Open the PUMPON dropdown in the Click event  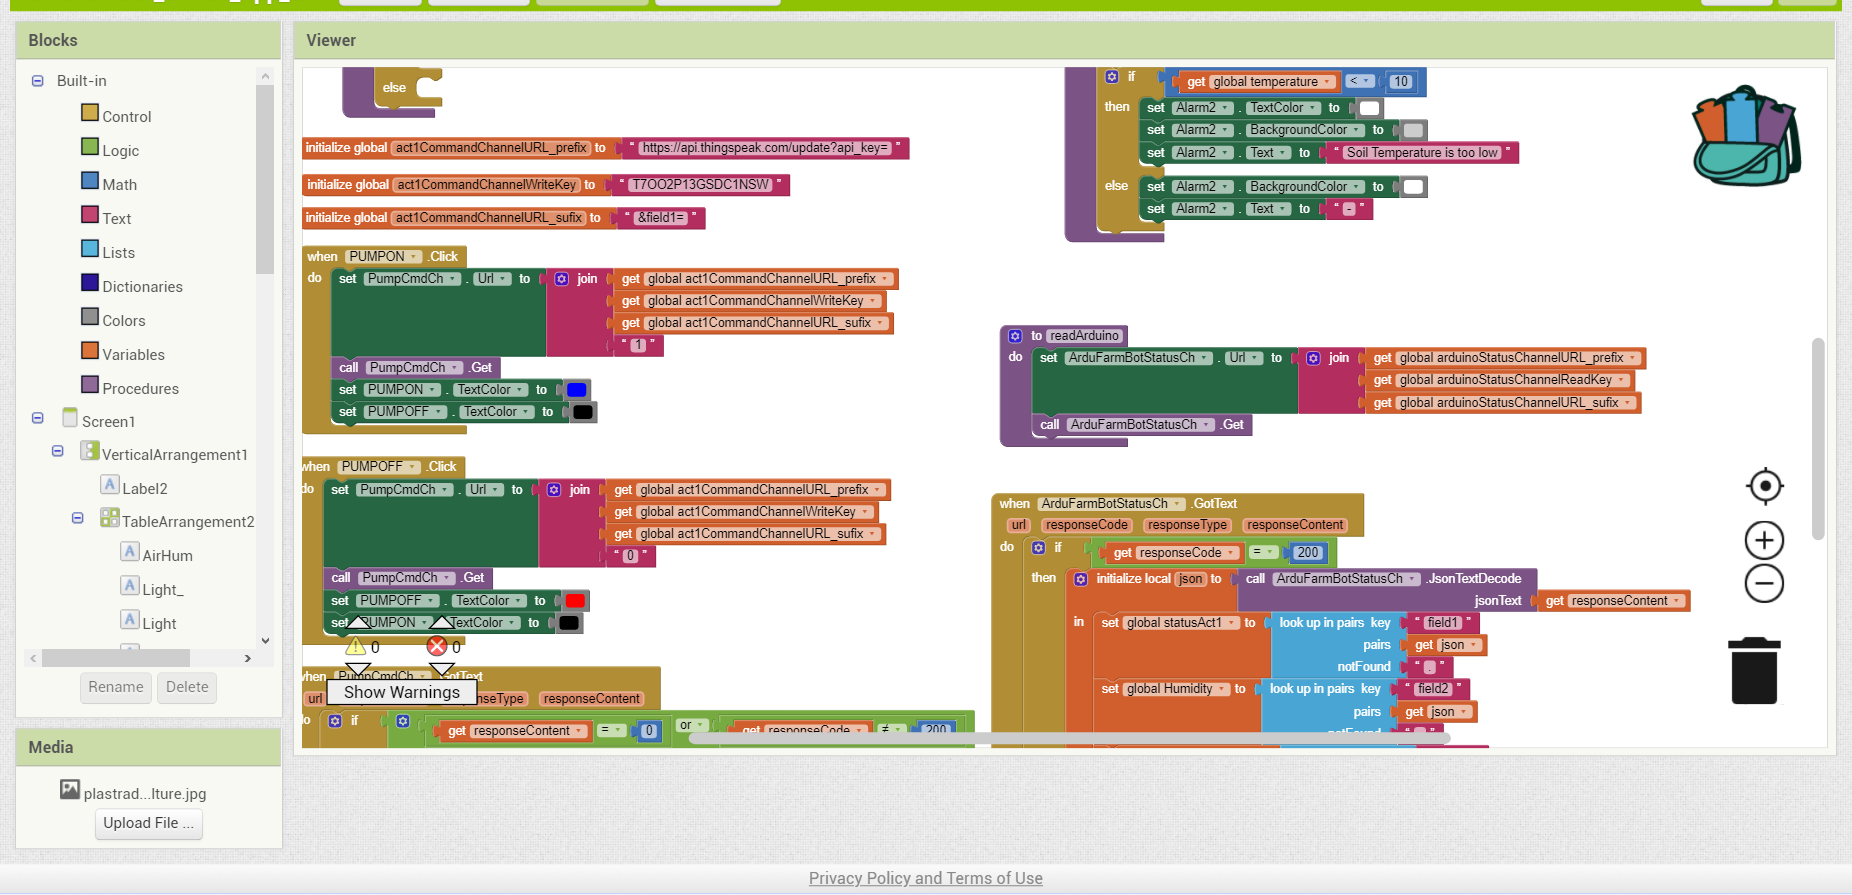(x=384, y=257)
